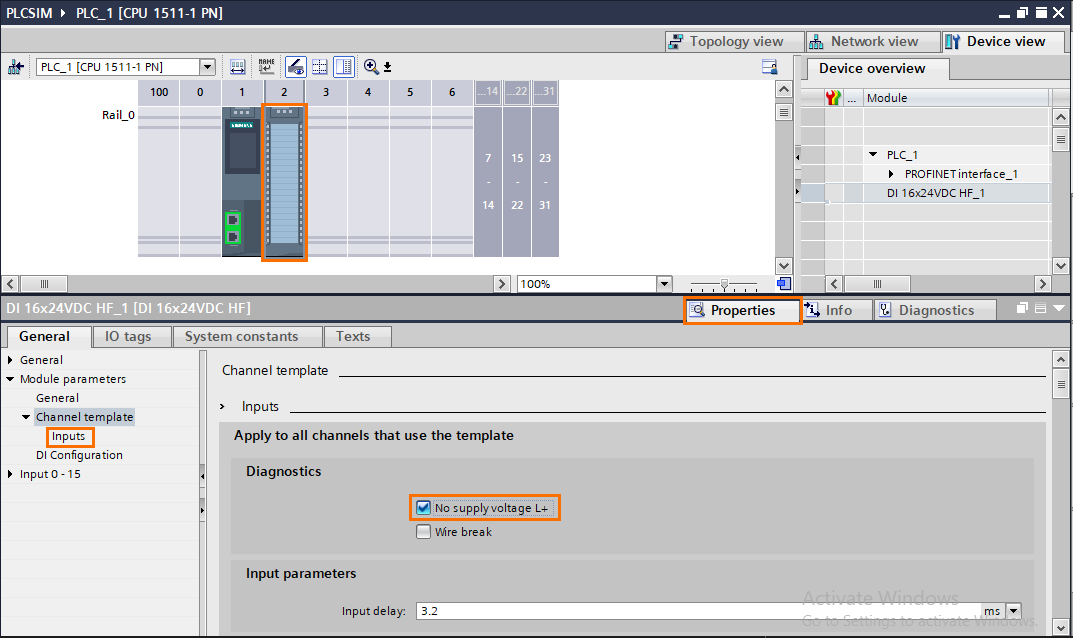Screen dimensions: 1073x638
Task: Toggle the fault column checkbox icon in Device overview
Action: [x=832, y=97]
